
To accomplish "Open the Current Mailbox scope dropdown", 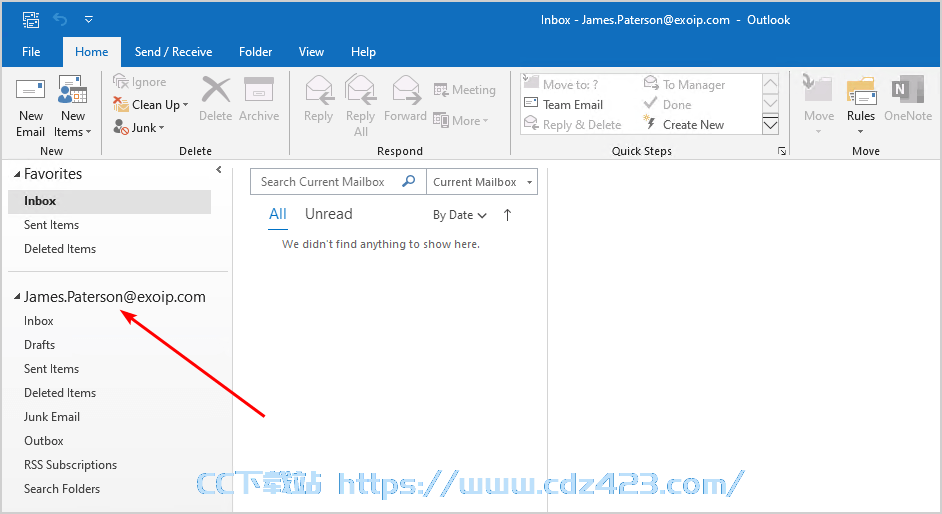I will 482,181.
